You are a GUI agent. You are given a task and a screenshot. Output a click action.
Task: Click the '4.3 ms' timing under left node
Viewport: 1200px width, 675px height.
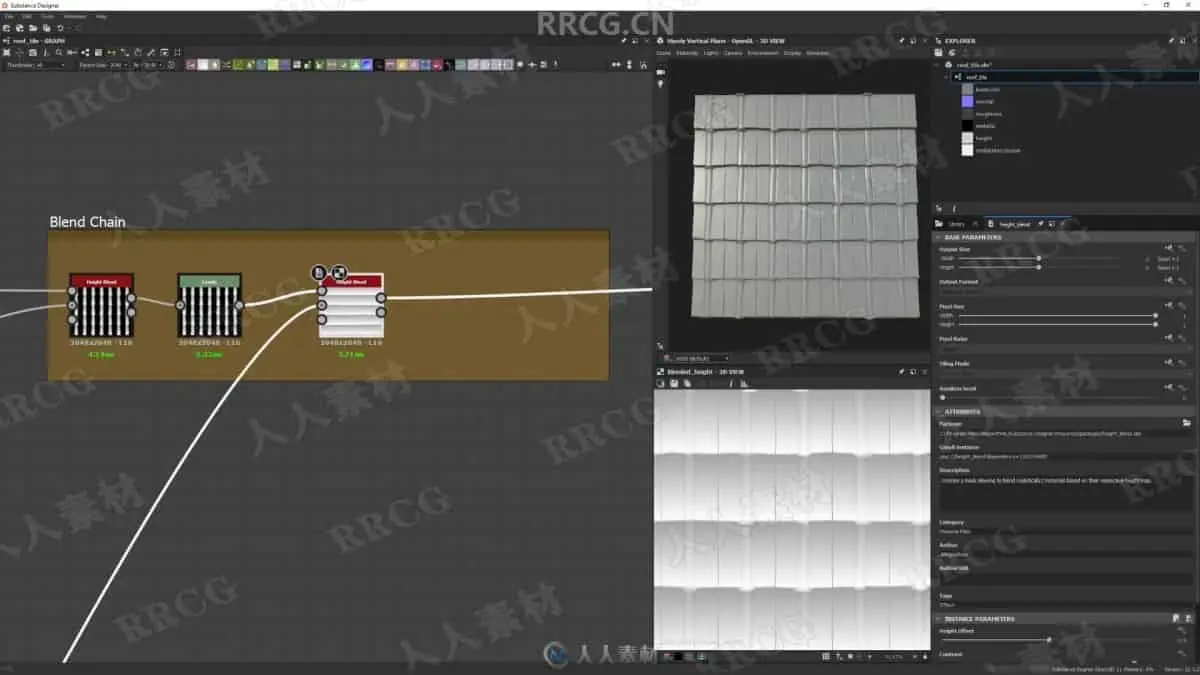101,354
